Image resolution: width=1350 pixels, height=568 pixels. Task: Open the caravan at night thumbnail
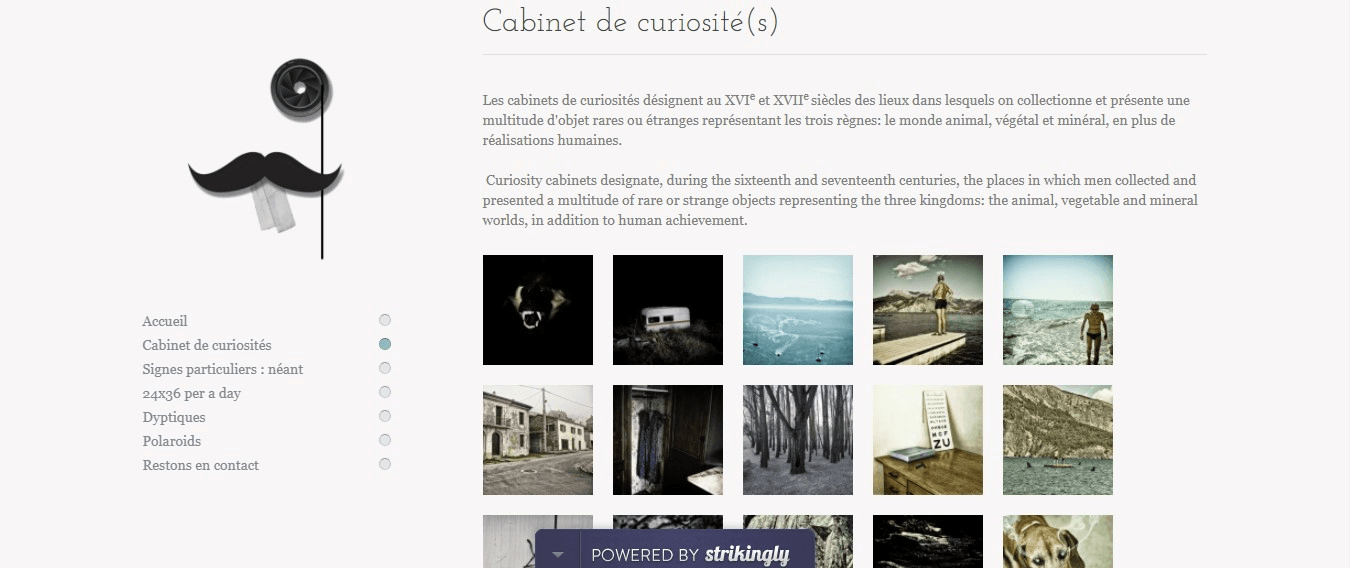pyautogui.click(x=668, y=310)
